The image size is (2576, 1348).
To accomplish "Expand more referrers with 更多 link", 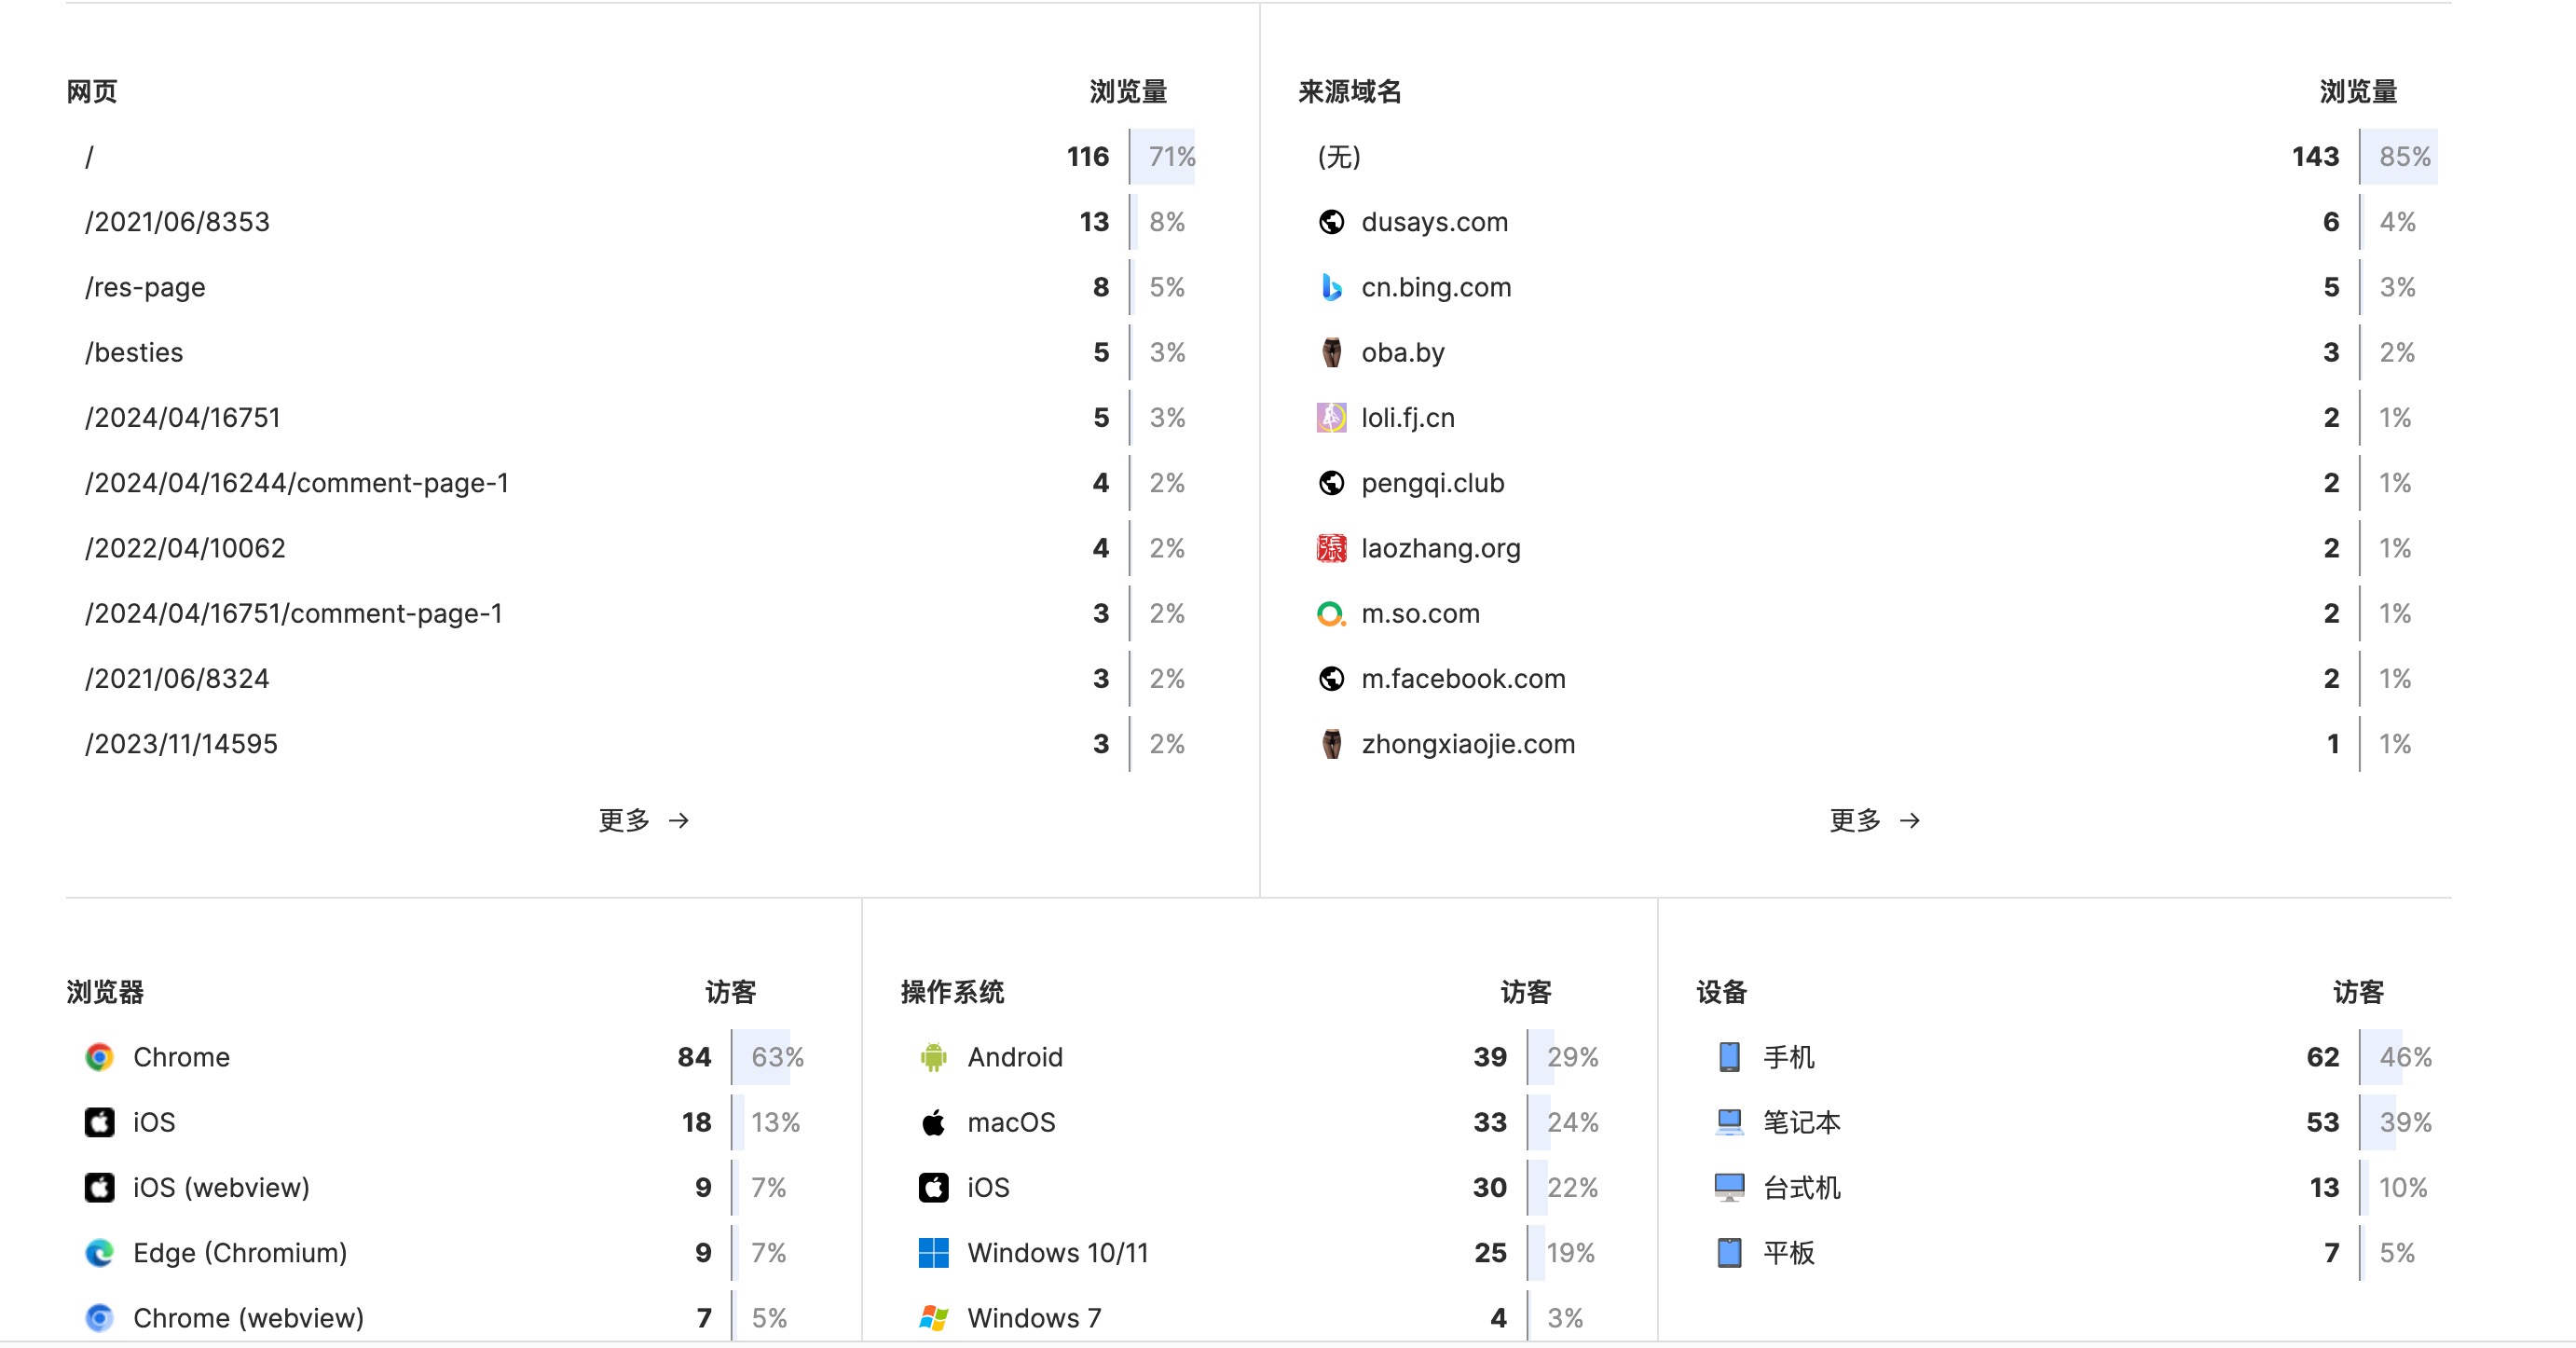I will (x=1874, y=820).
